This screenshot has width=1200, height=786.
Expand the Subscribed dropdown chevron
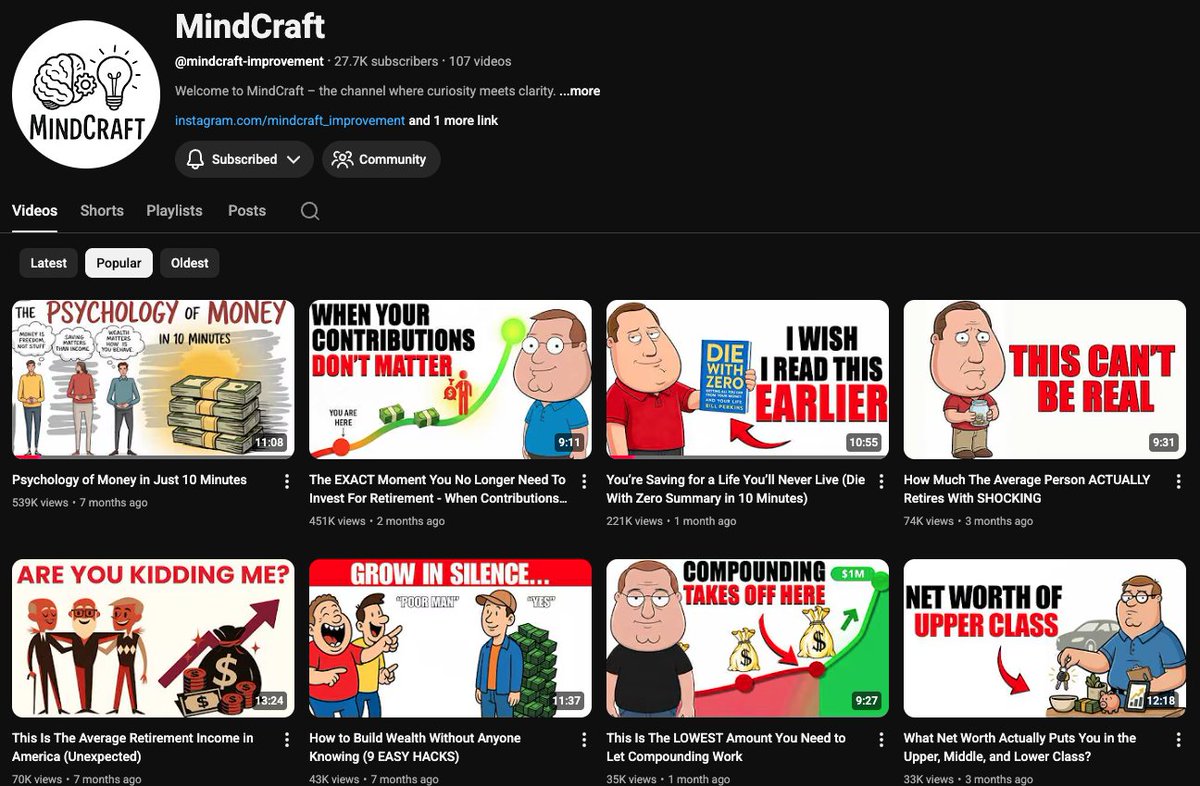293,159
